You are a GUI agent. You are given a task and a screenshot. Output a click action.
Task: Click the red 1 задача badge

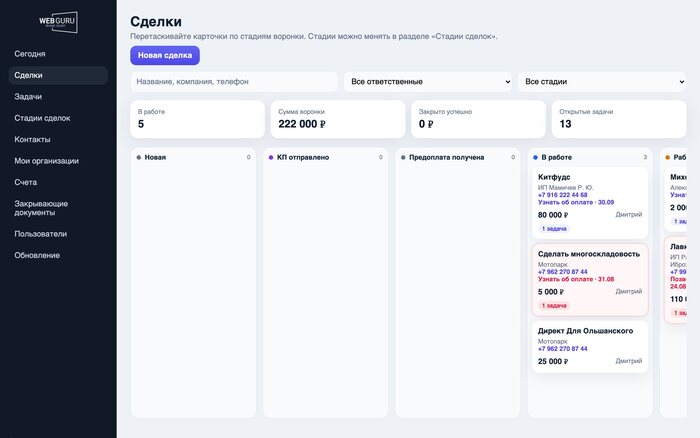pos(554,305)
